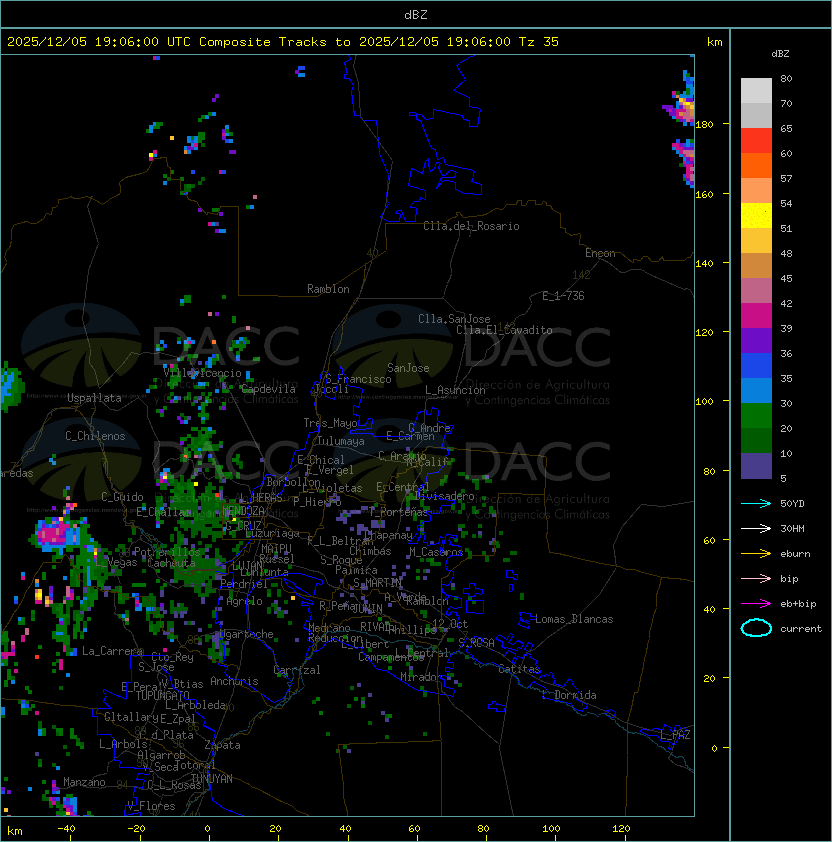Pick the light gray top legend swatch
Viewport: 832px width, 842px height.
pyautogui.click(x=756, y=91)
